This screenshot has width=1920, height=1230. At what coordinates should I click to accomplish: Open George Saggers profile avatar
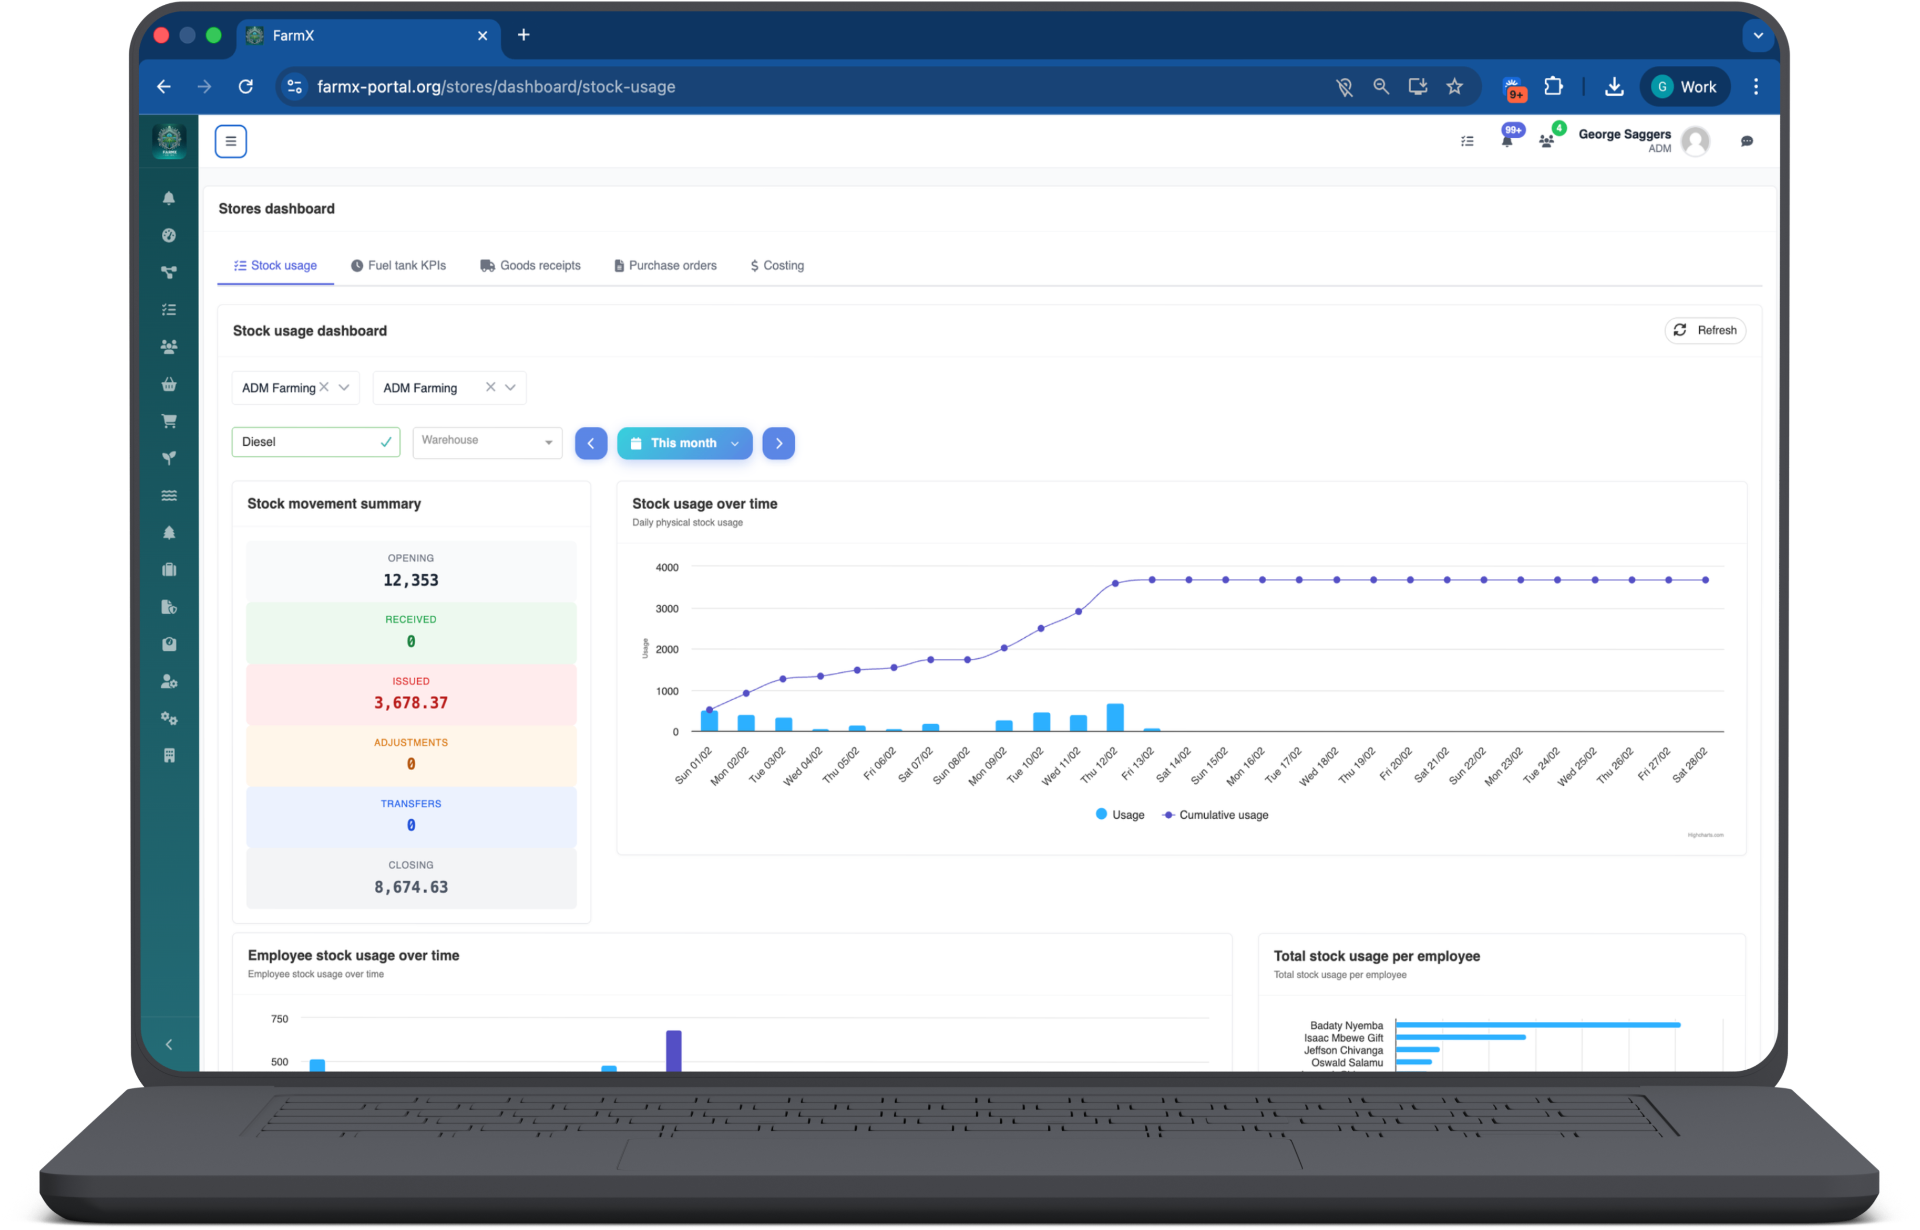(x=1695, y=141)
